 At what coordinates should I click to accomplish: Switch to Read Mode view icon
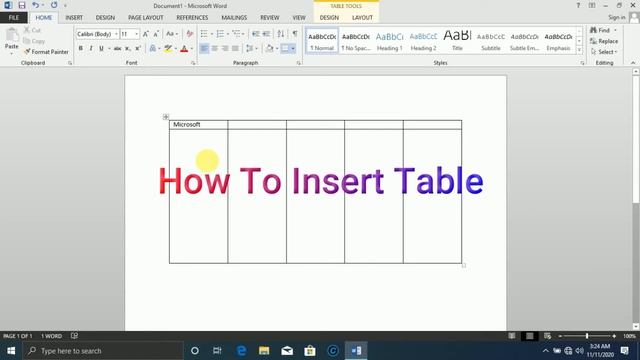coord(512,336)
